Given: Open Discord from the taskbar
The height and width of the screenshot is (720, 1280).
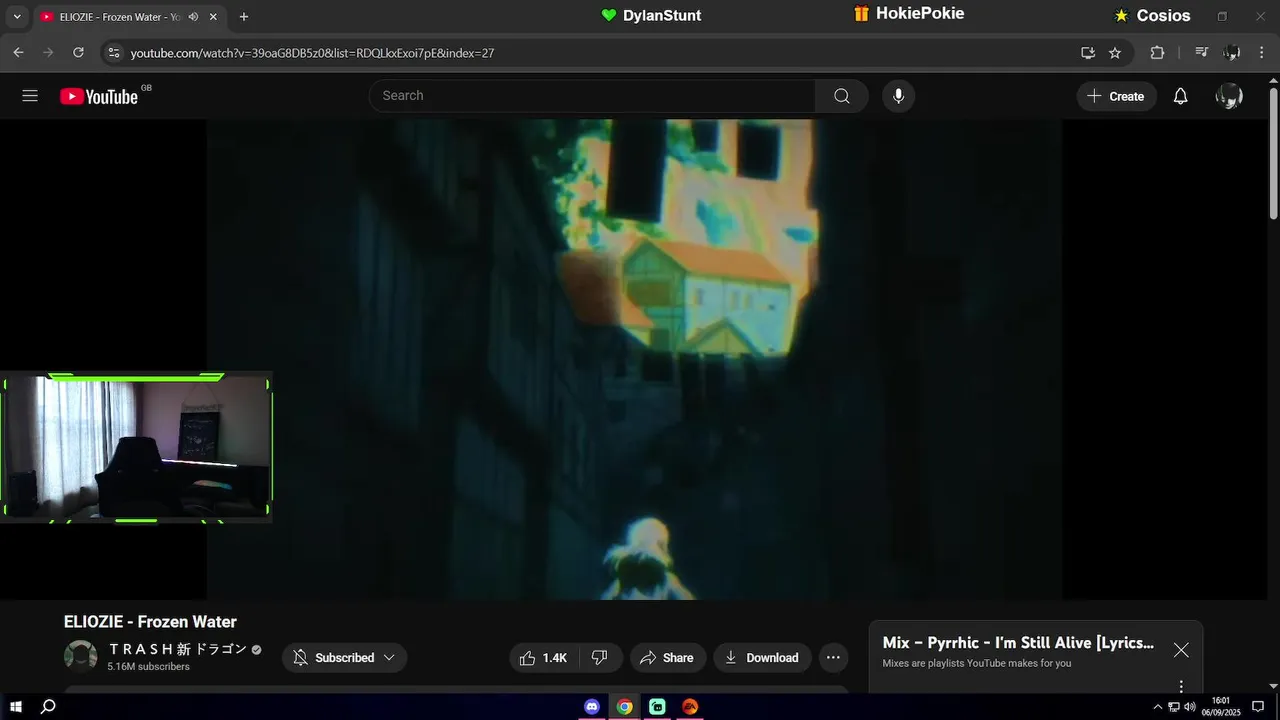Looking at the screenshot, I should click(x=592, y=707).
